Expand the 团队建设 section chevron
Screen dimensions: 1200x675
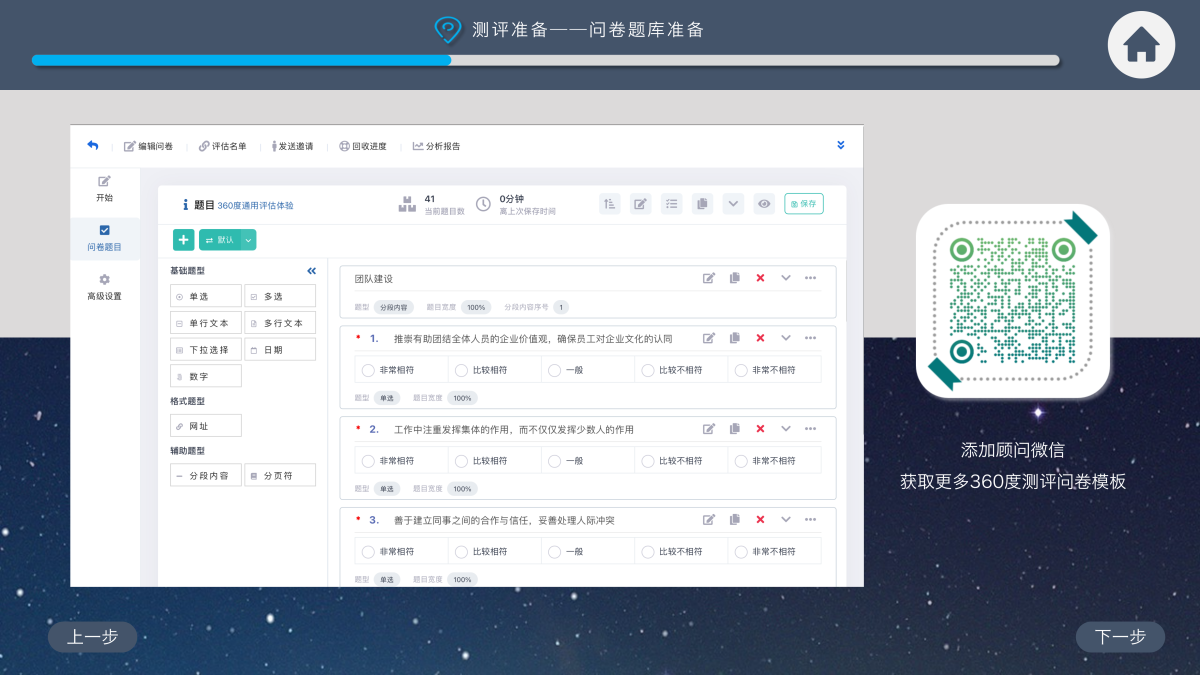[786, 278]
